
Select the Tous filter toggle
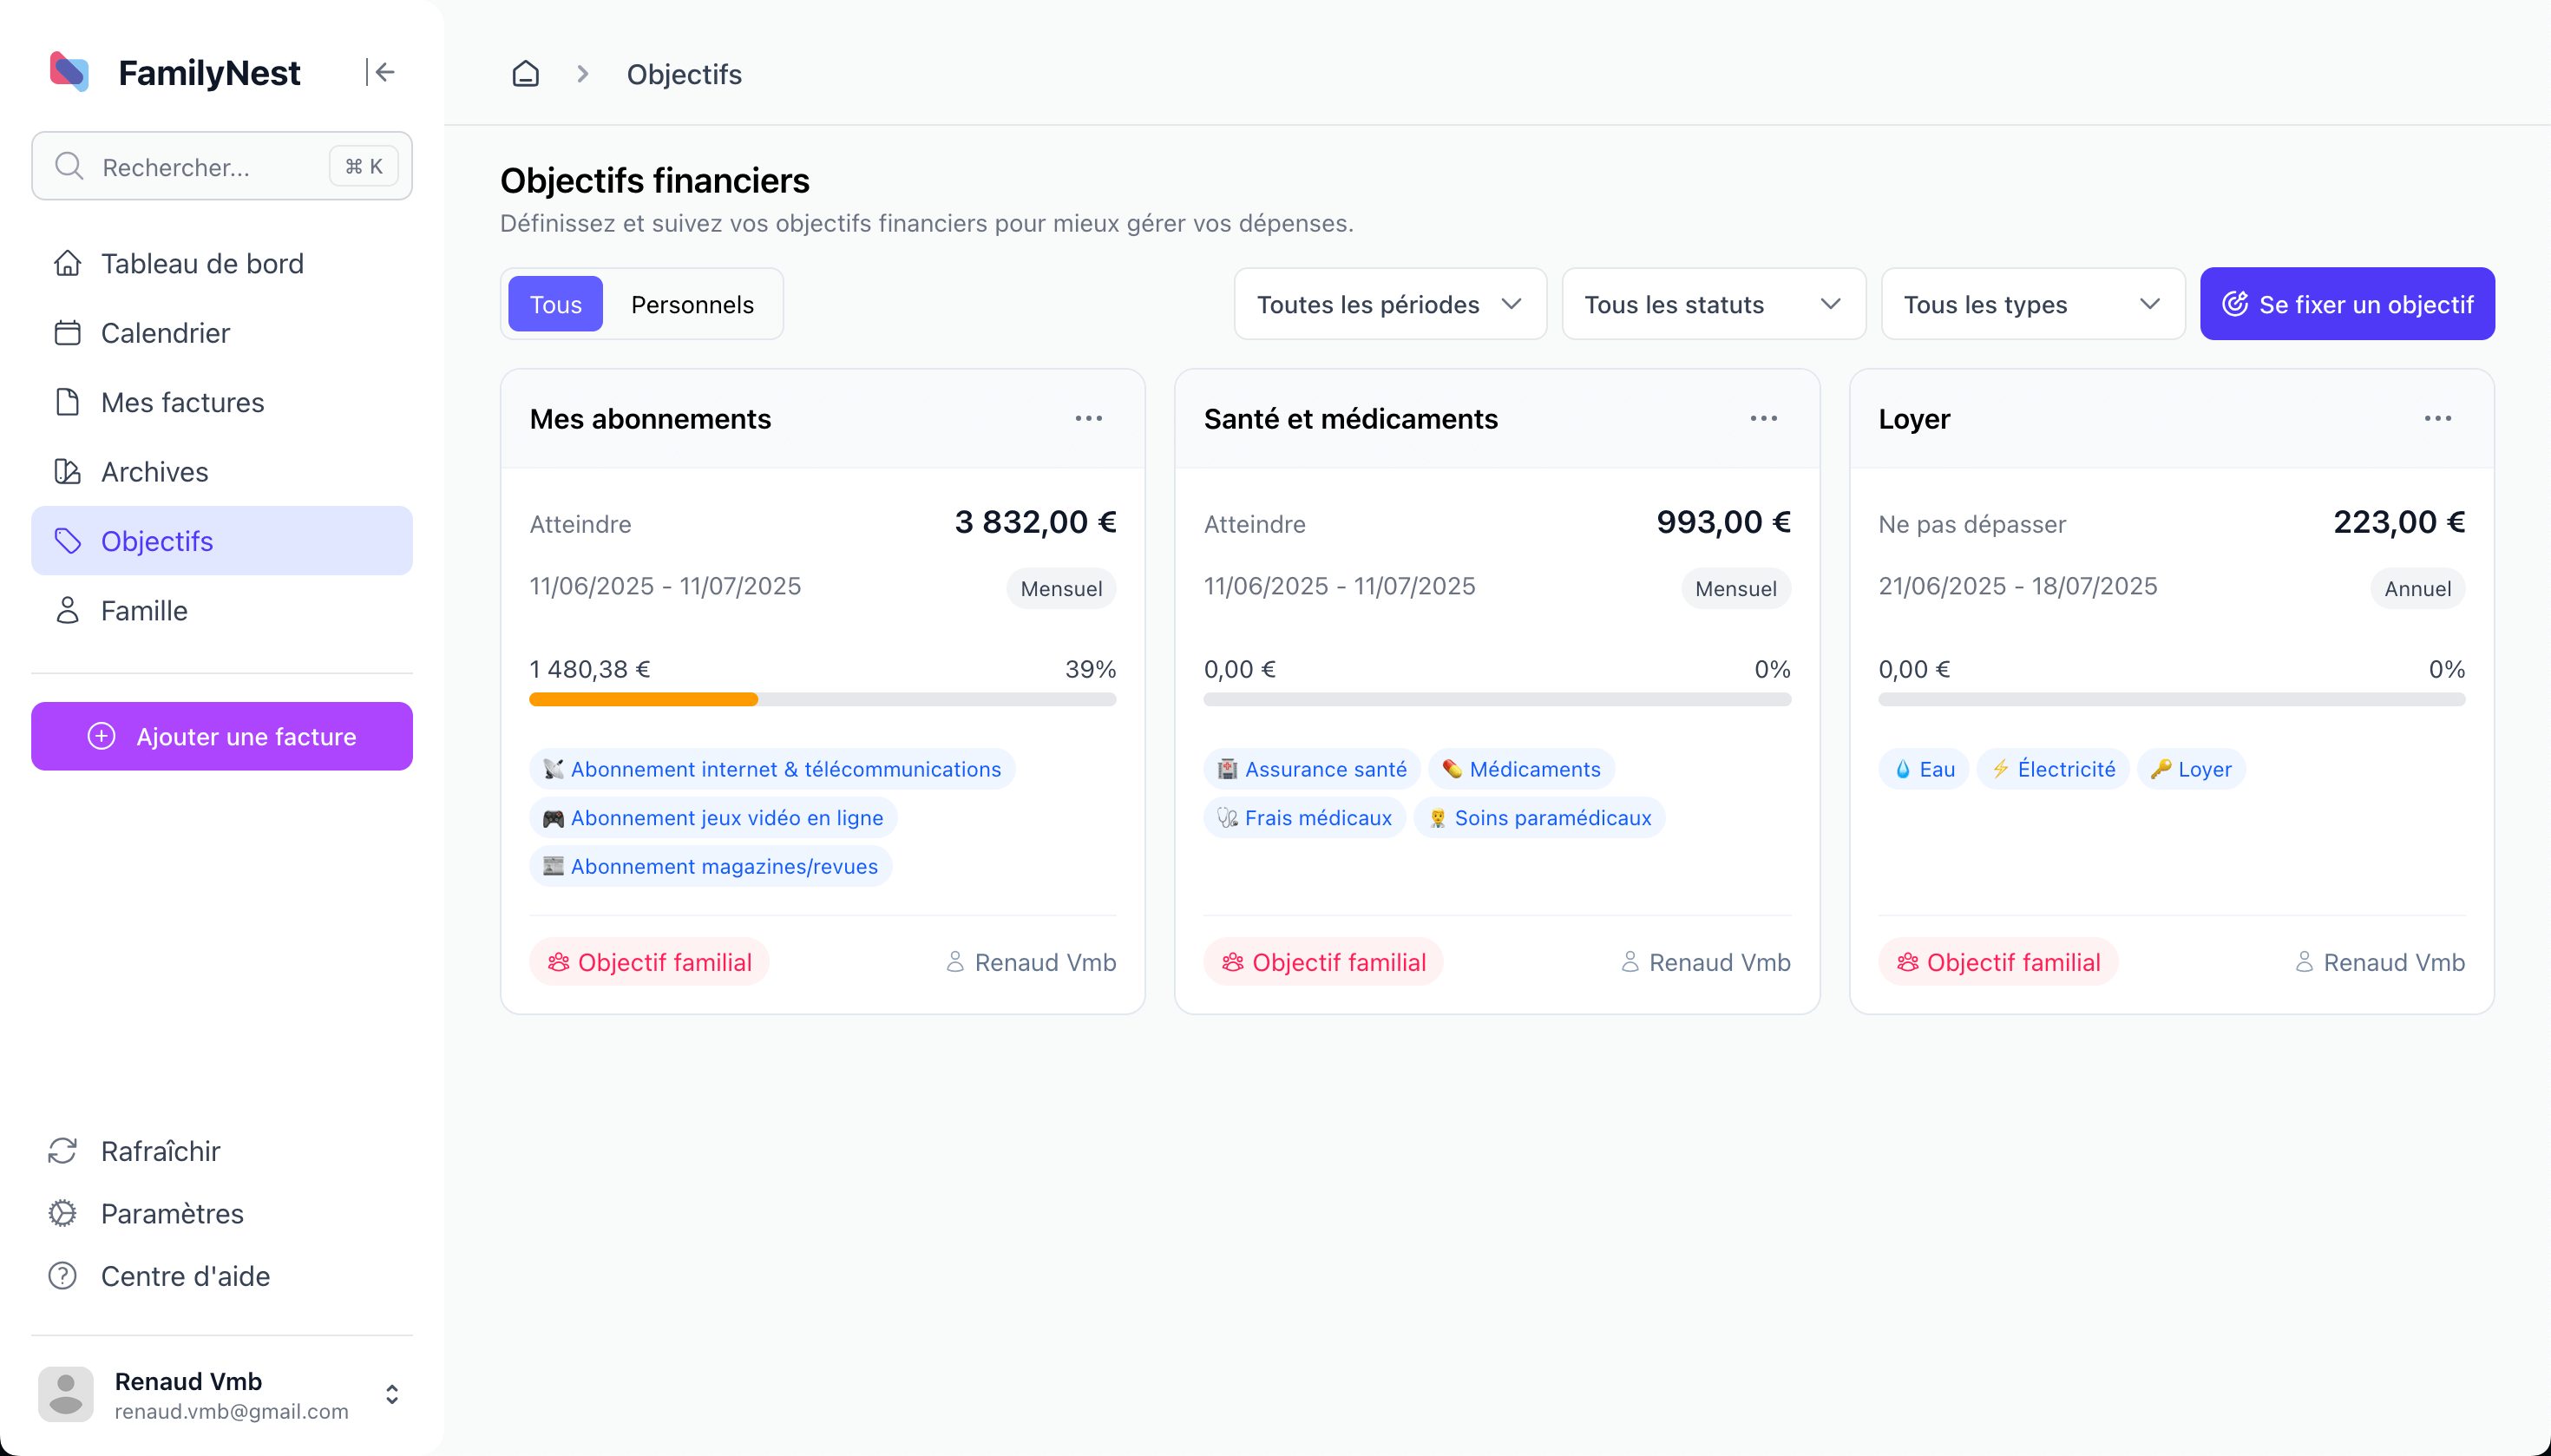coord(555,304)
